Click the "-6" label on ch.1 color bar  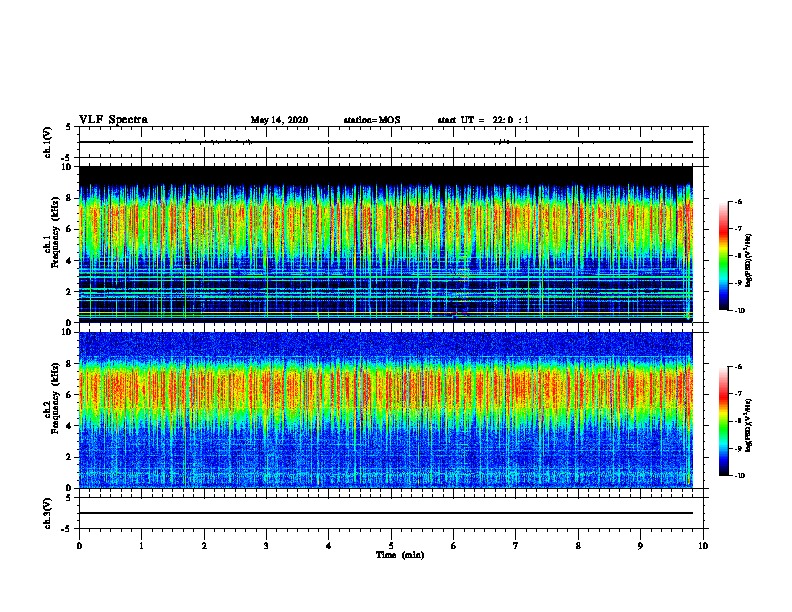pyautogui.click(x=738, y=202)
